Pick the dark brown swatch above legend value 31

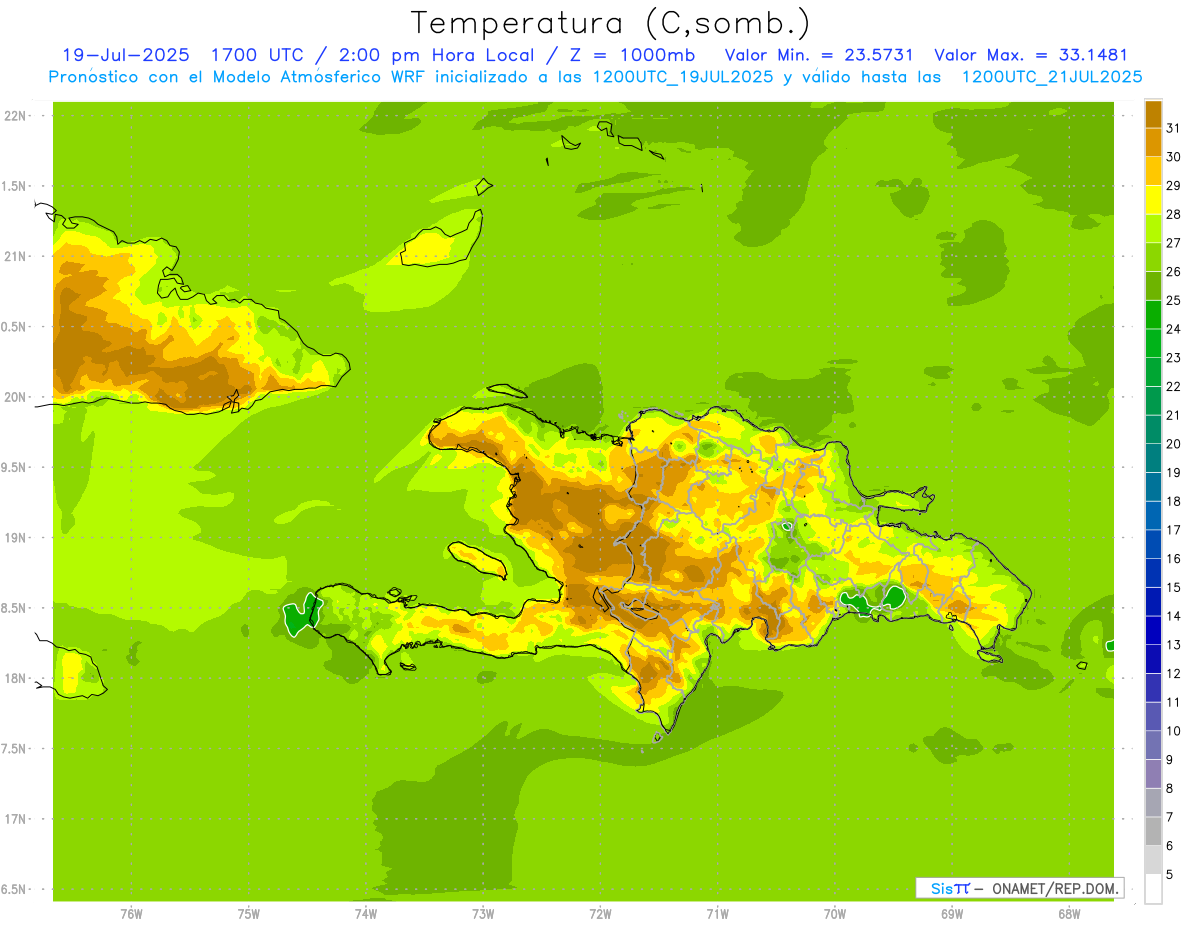click(1153, 115)
